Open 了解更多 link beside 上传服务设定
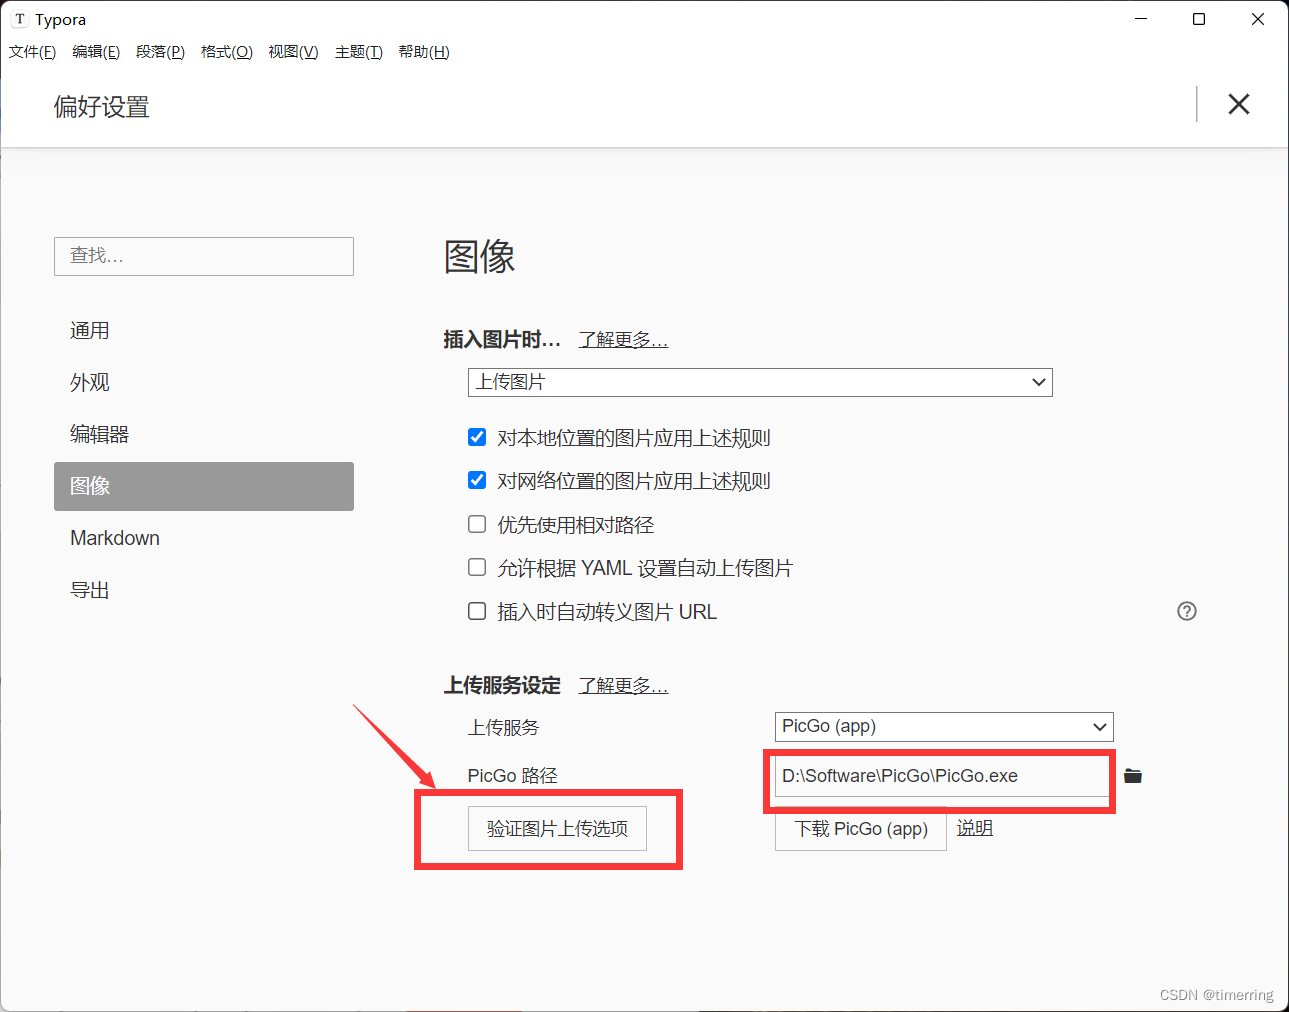This screenshot has width=1289, height=1012. 623,686
